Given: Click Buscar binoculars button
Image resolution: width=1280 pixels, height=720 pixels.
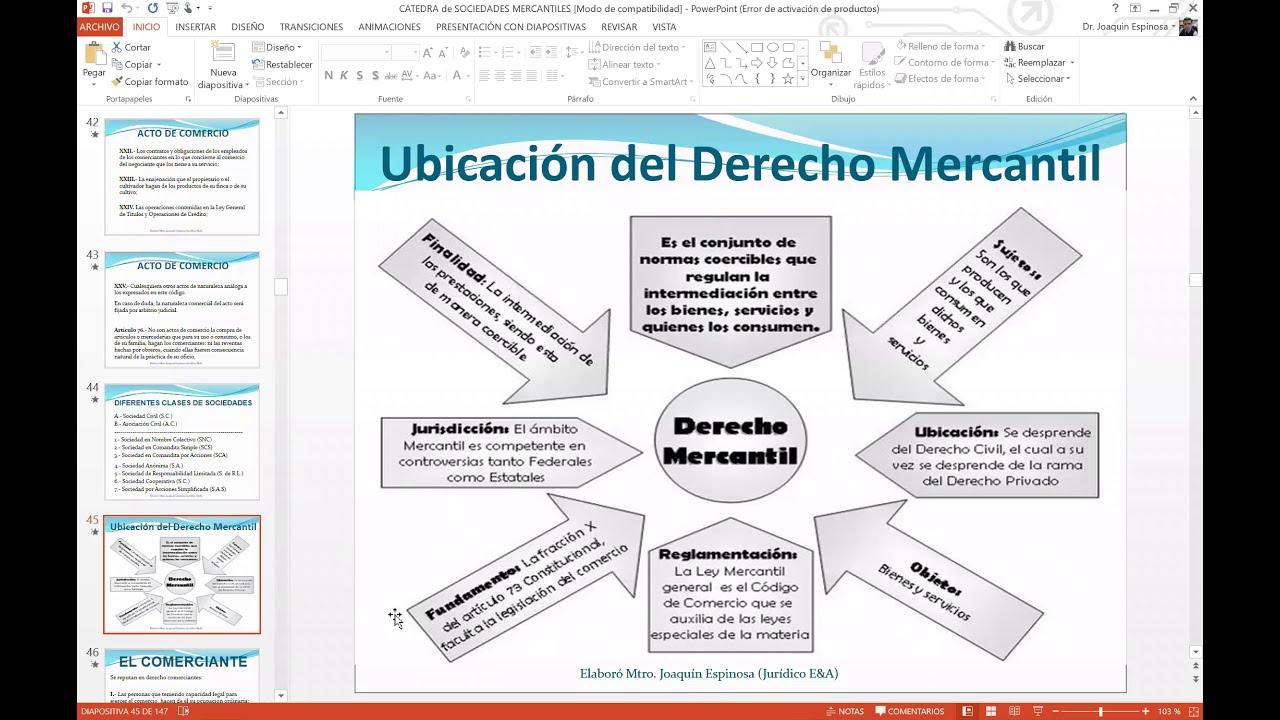Looking at the screenshot, I should pos(1025,47).
